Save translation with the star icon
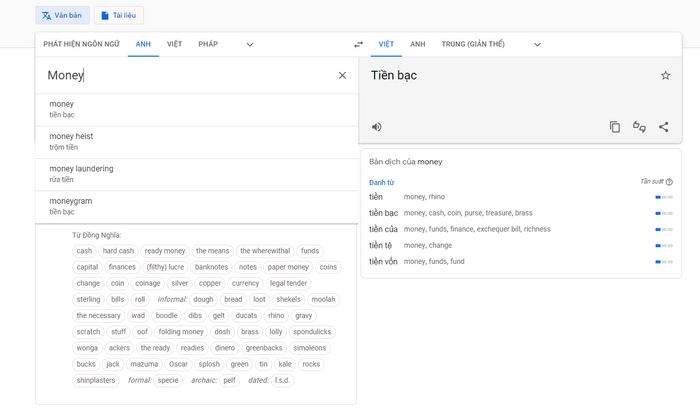The image size is (700, 408). pos(665,75)
